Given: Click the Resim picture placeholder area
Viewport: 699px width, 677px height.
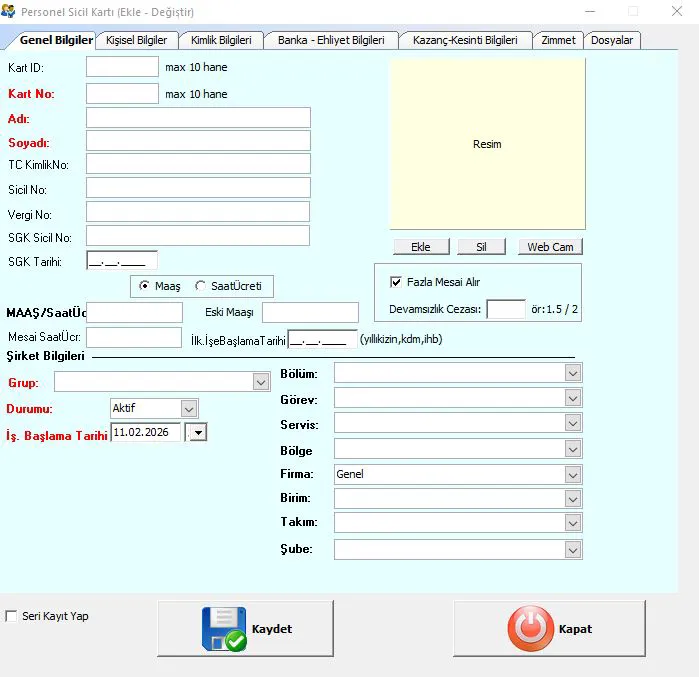Looking at the screenshot, I should pos(487,144).
